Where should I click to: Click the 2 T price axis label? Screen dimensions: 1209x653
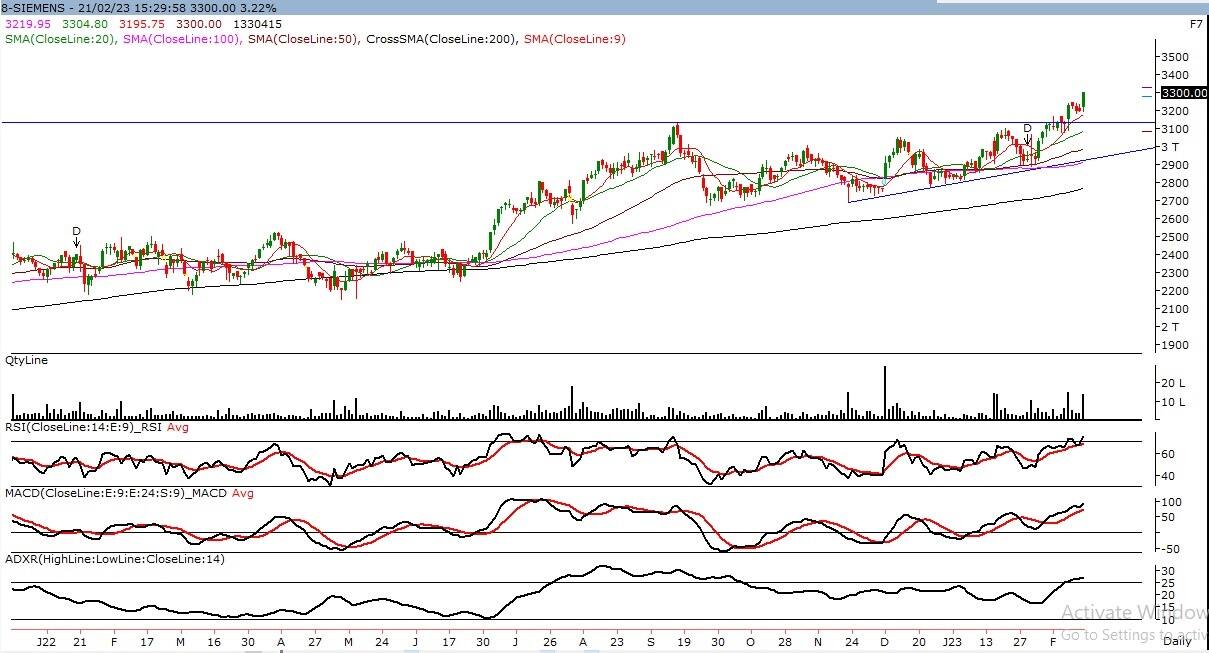[x=1168, y=327]
